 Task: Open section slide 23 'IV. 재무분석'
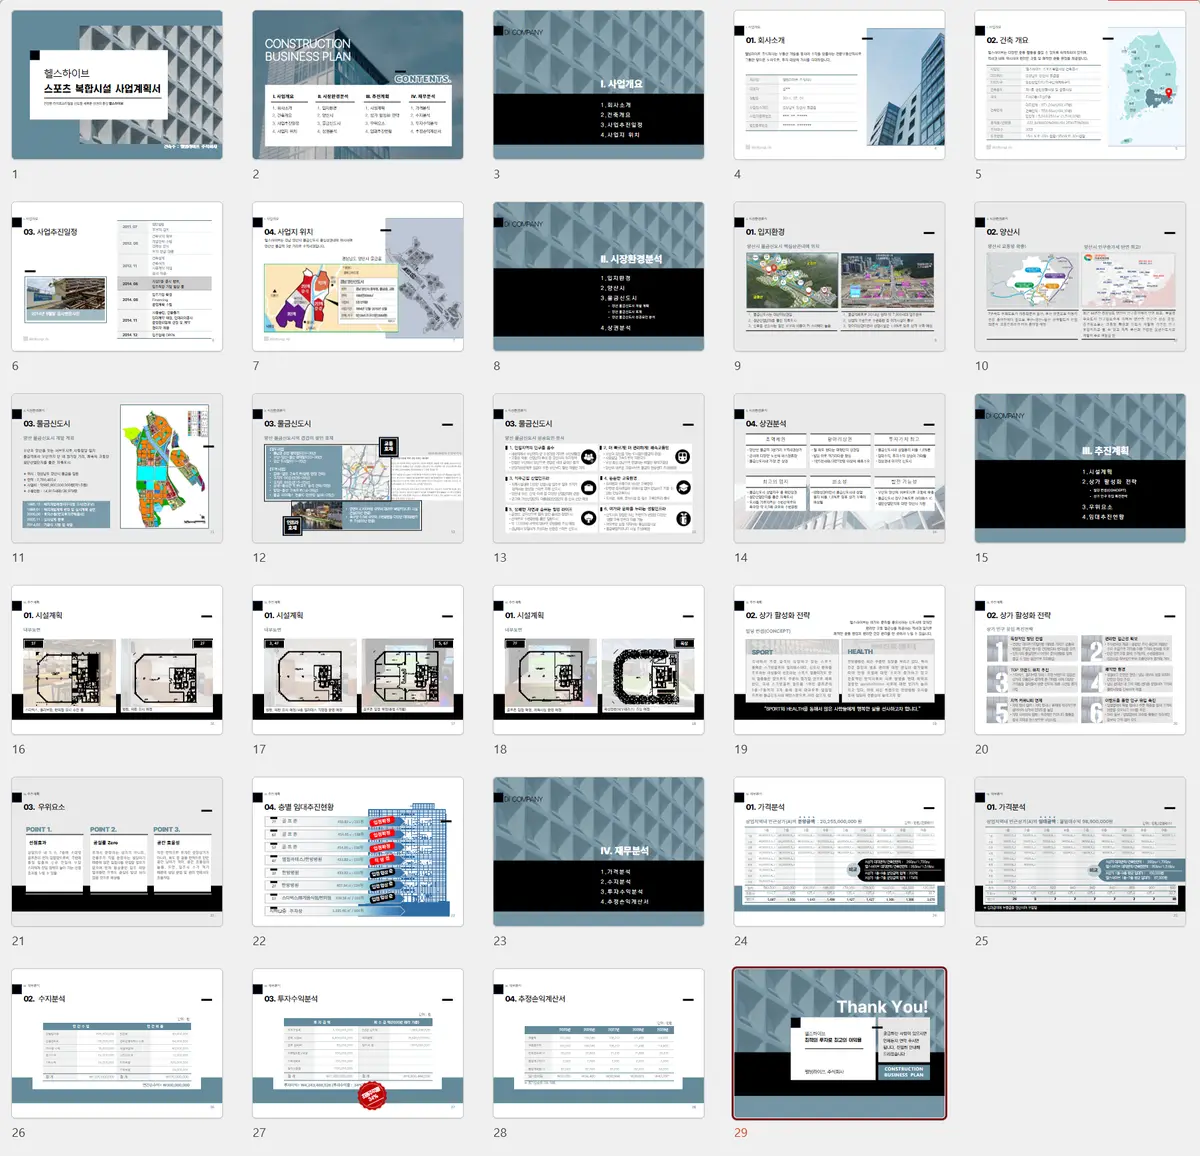(598, 852)
